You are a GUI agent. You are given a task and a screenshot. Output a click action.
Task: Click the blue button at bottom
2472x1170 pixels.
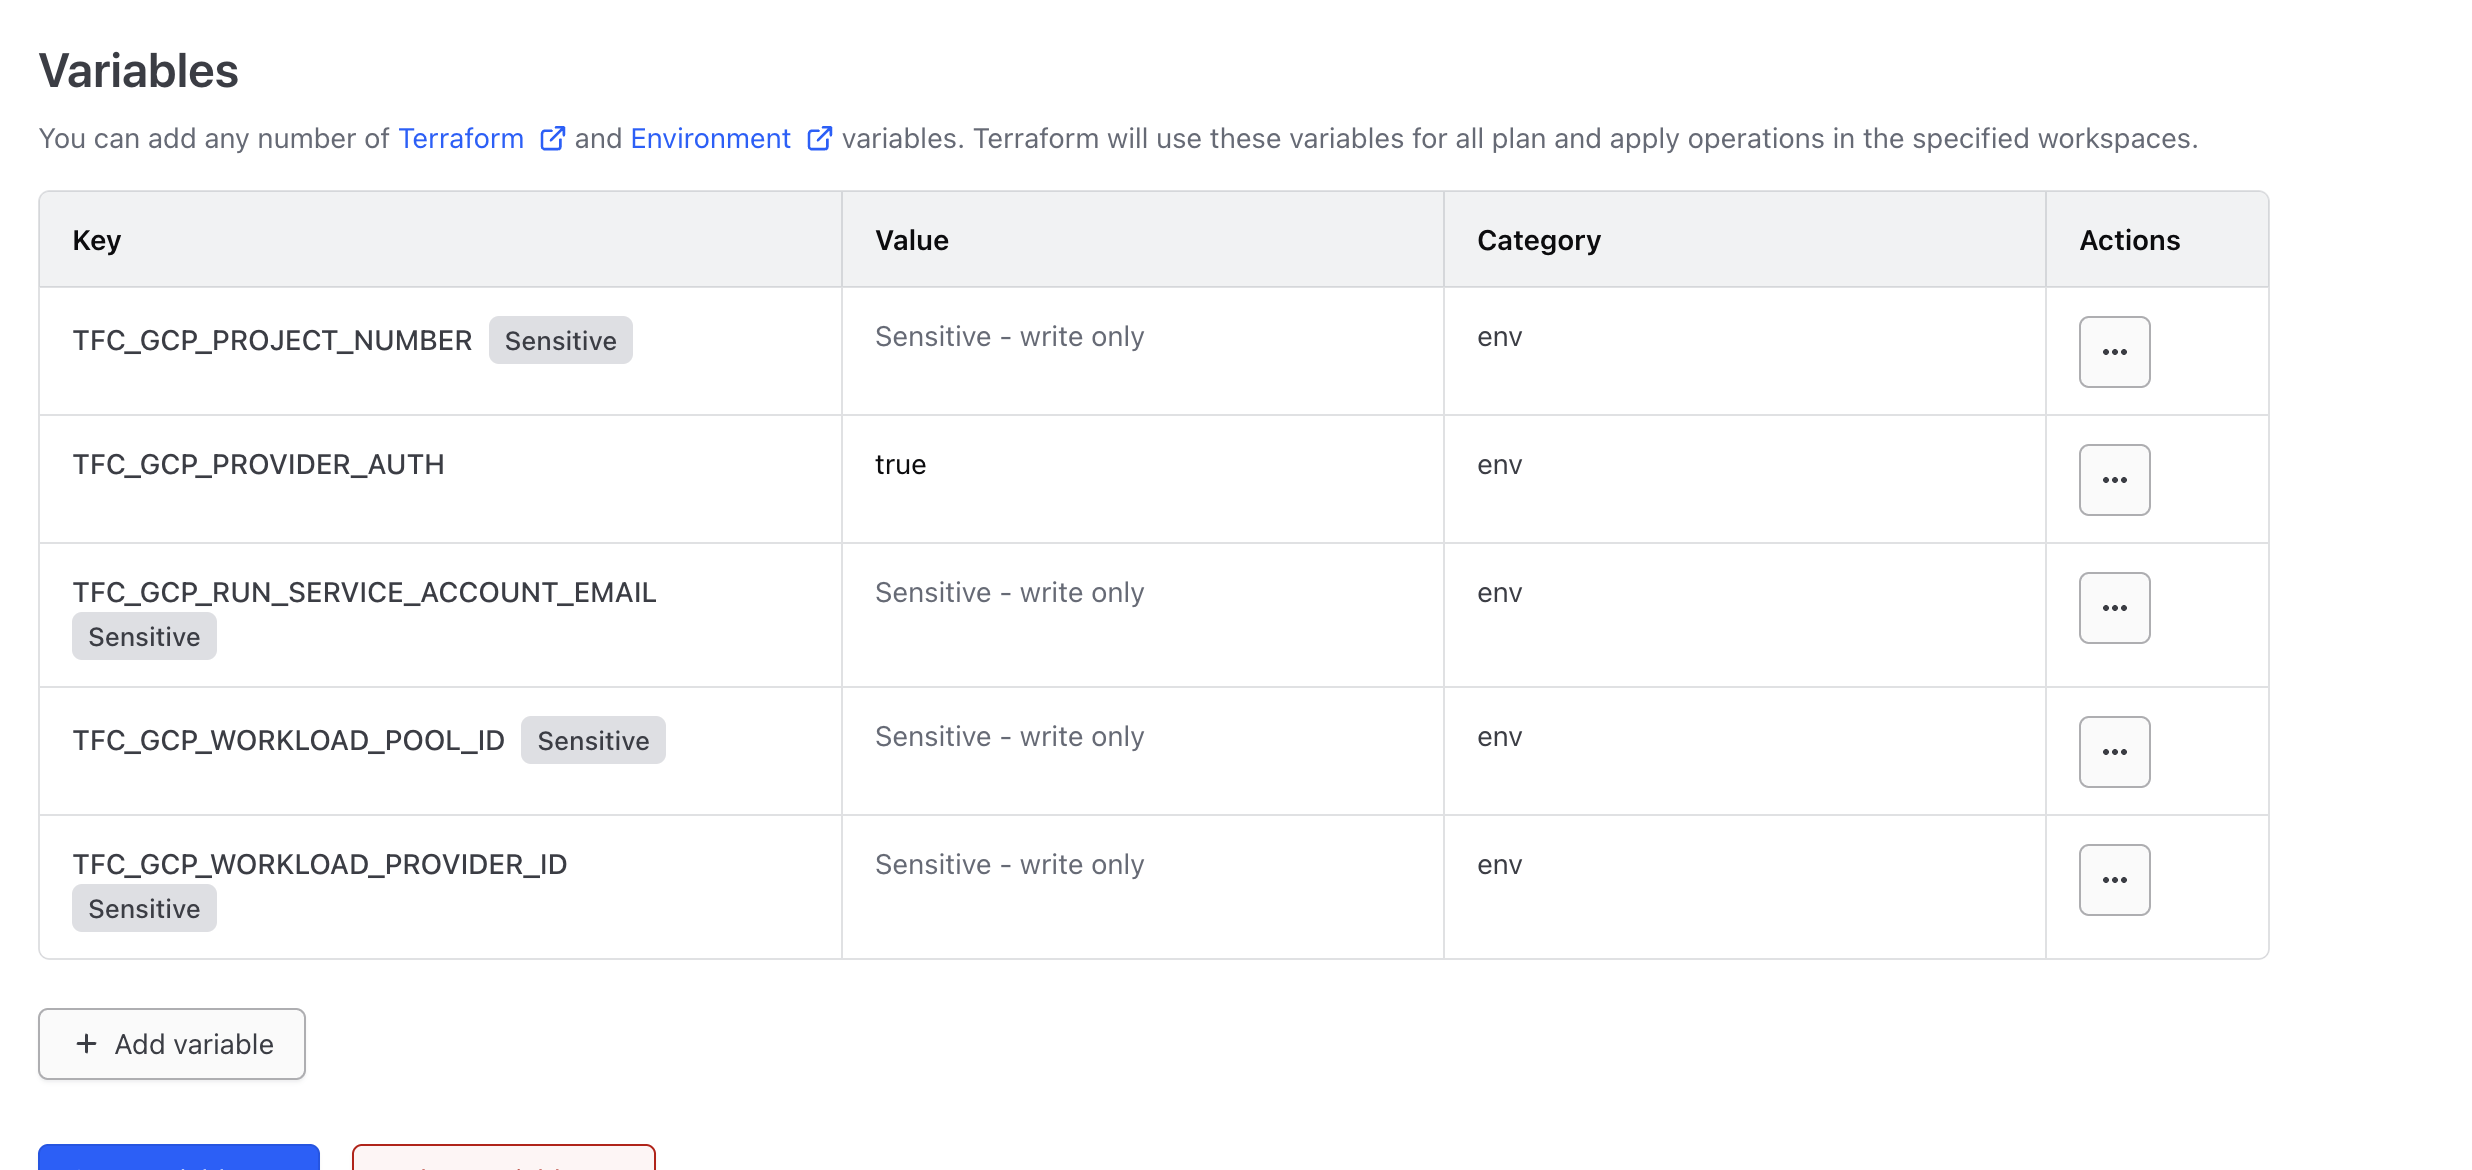coord(179,1158)
